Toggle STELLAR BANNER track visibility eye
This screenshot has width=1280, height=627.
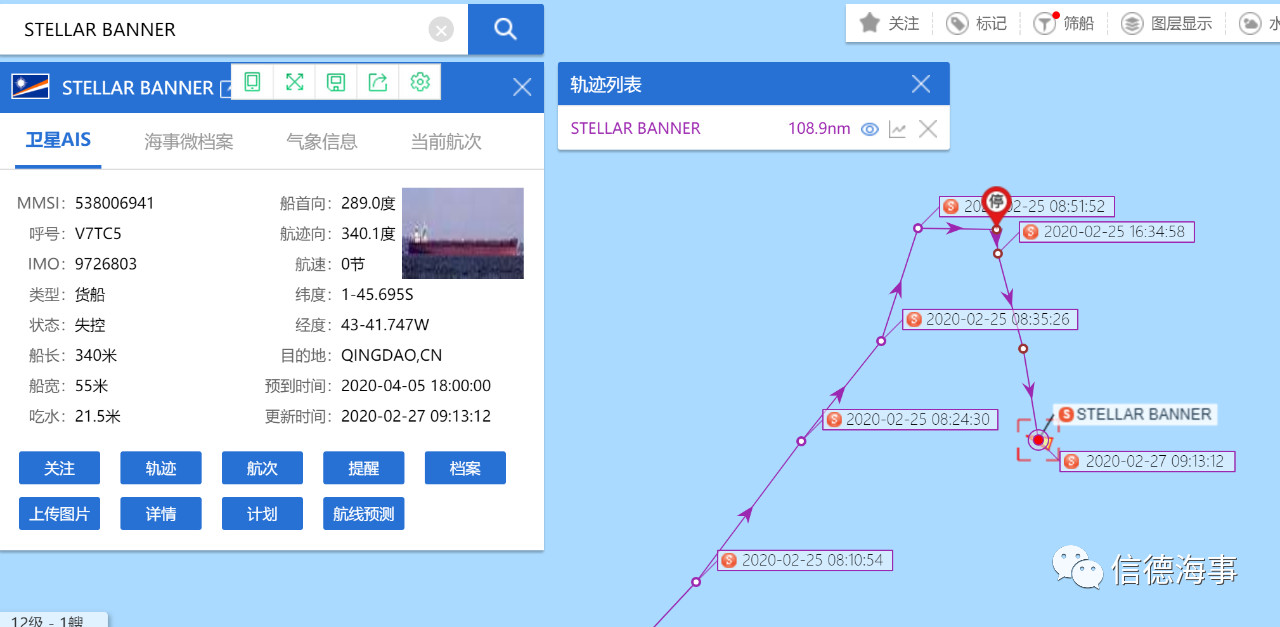(x=870, y=129)
